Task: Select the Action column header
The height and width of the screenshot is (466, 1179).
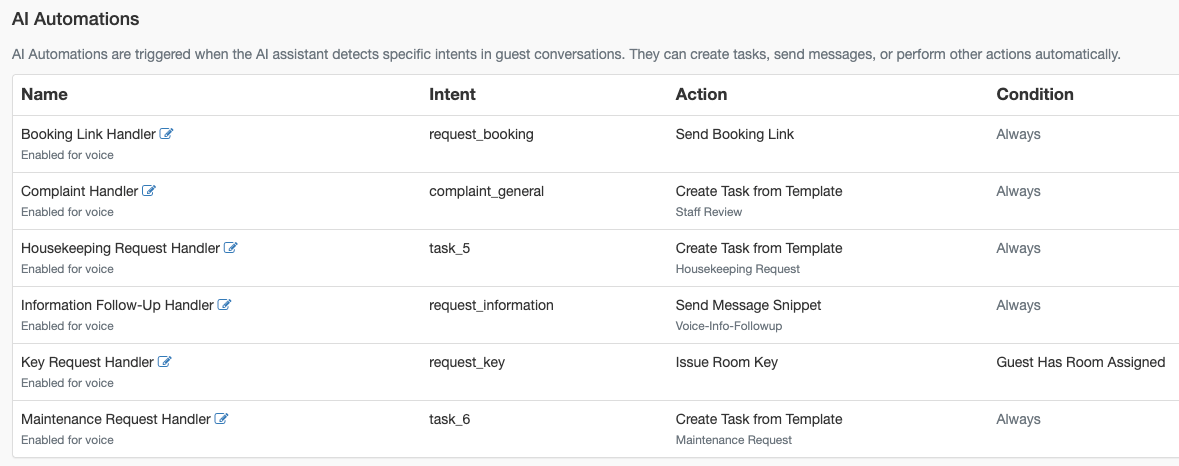Action: [x=701, y=94]
